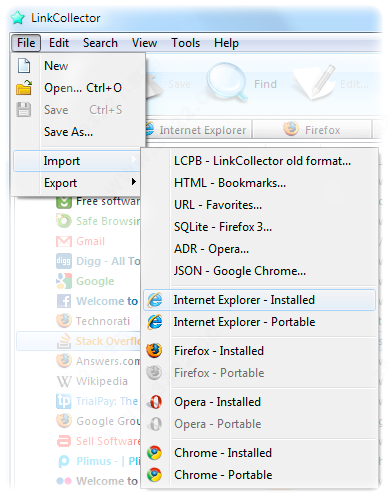Click the Chrome Installed icon
This screenshot has width=388, height=497.
pyautogui.click(x=154, y=453)
